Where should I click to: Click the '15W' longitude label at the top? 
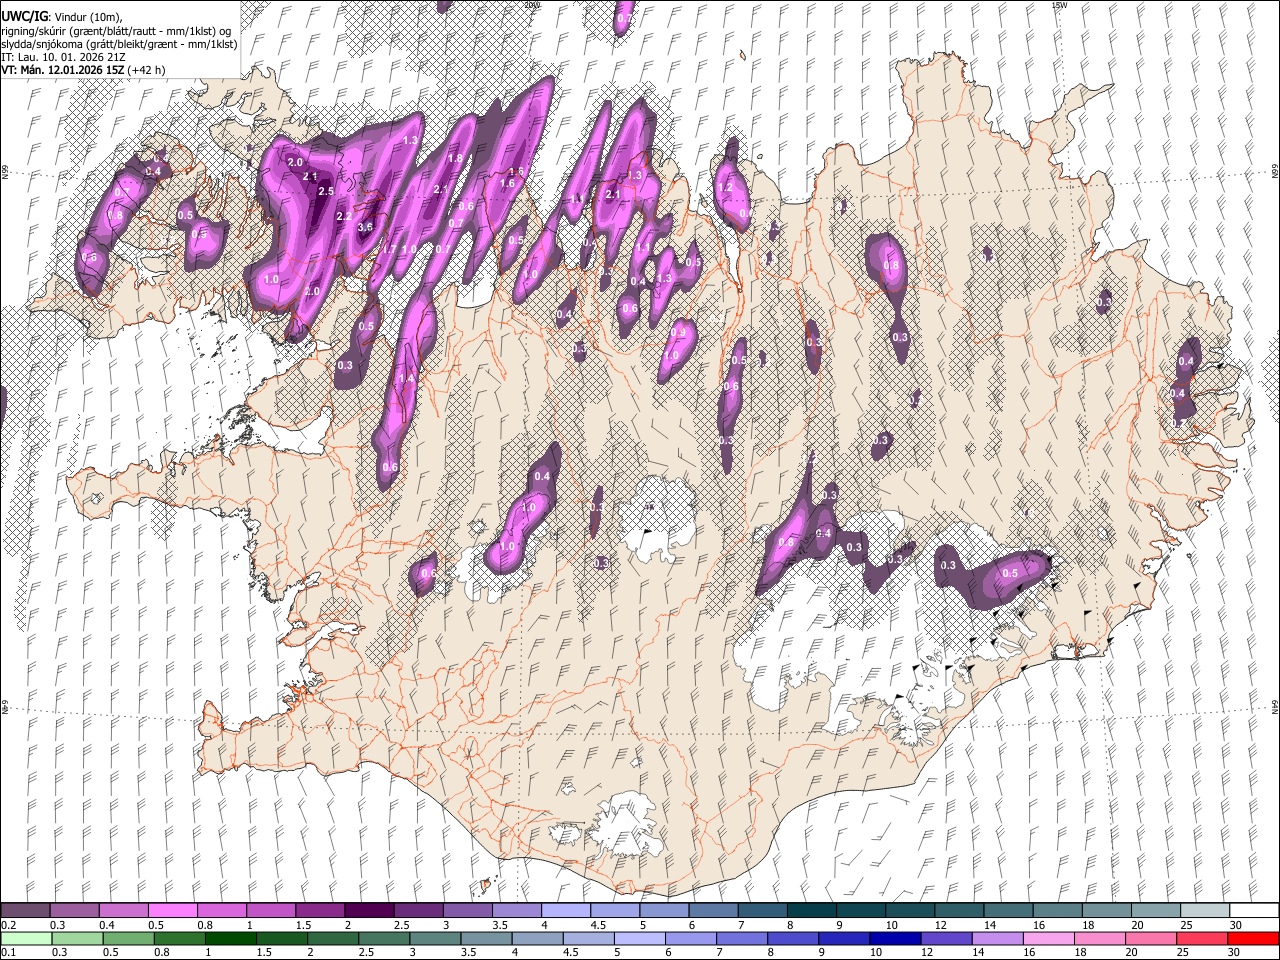coord(1059,5)
